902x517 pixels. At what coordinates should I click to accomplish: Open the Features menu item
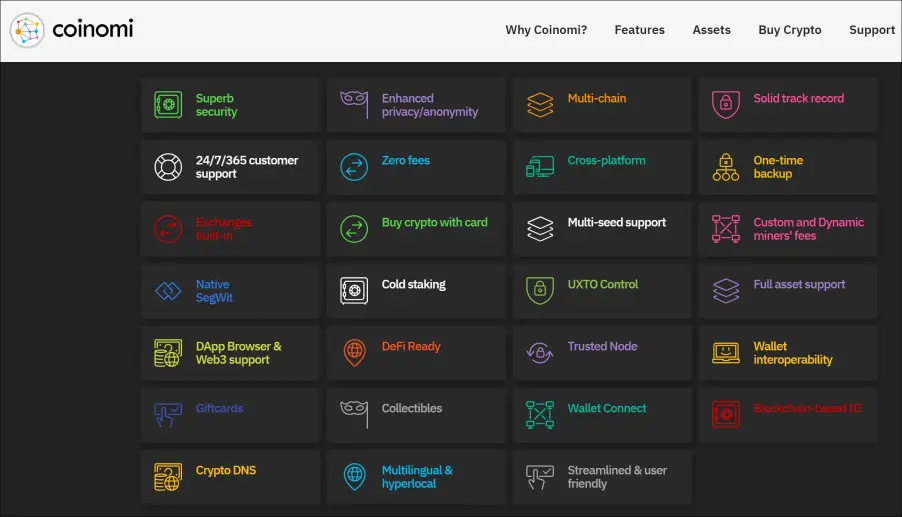point(639,30)
